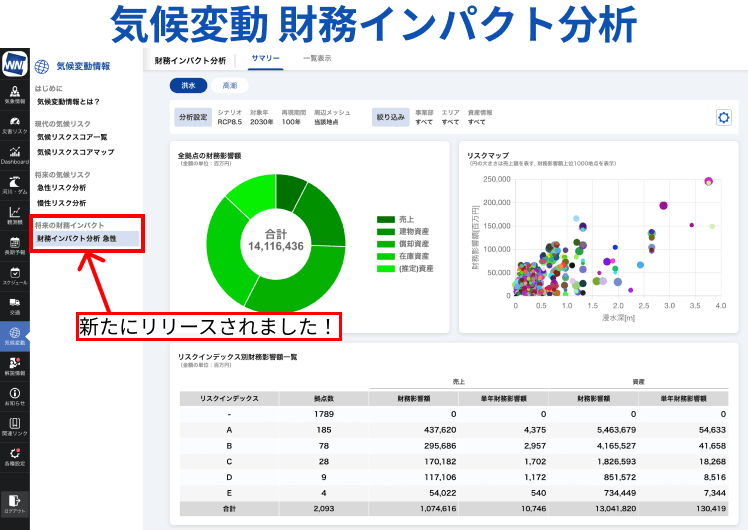Open the 気象情報 sidebar icon

pos(14,94)
